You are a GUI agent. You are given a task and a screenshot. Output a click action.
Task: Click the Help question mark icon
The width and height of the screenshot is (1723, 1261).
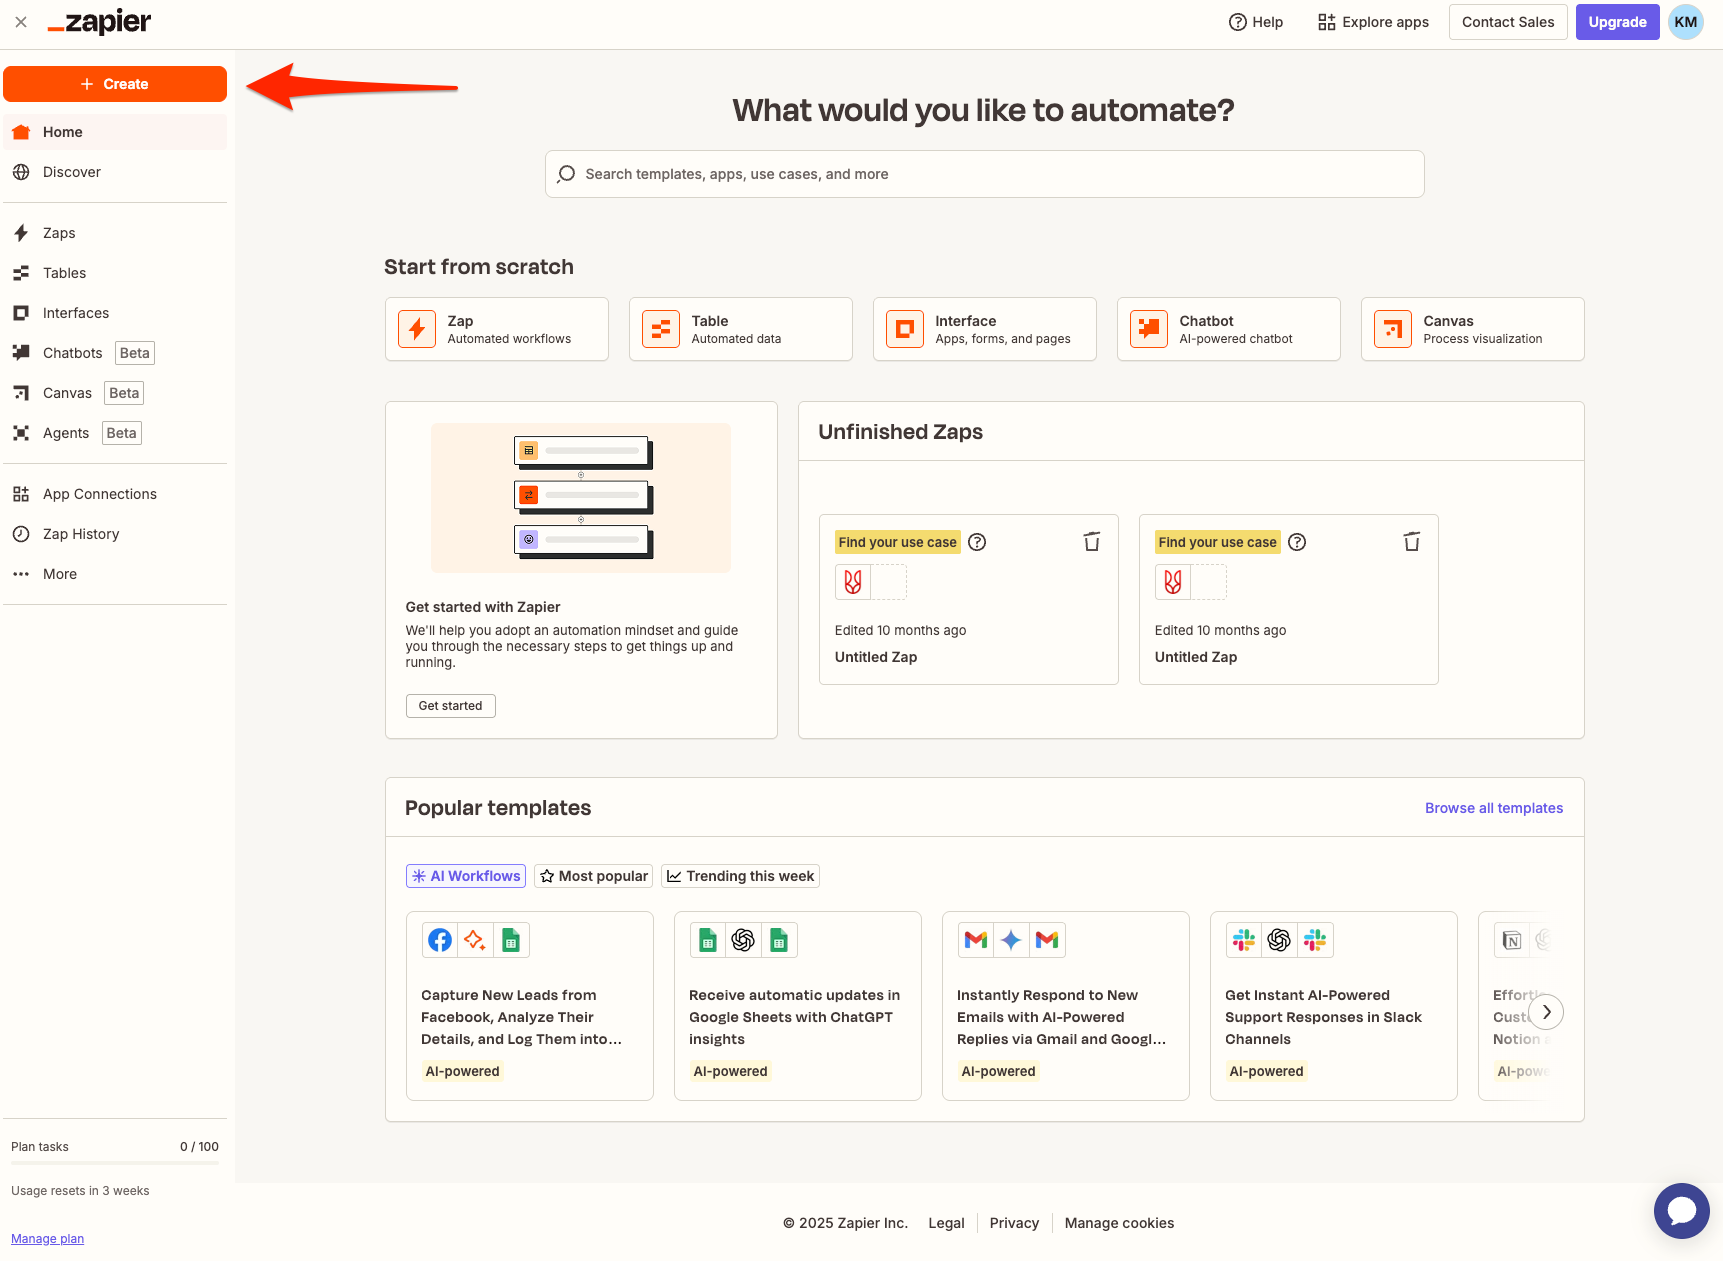click(1237, 21)
